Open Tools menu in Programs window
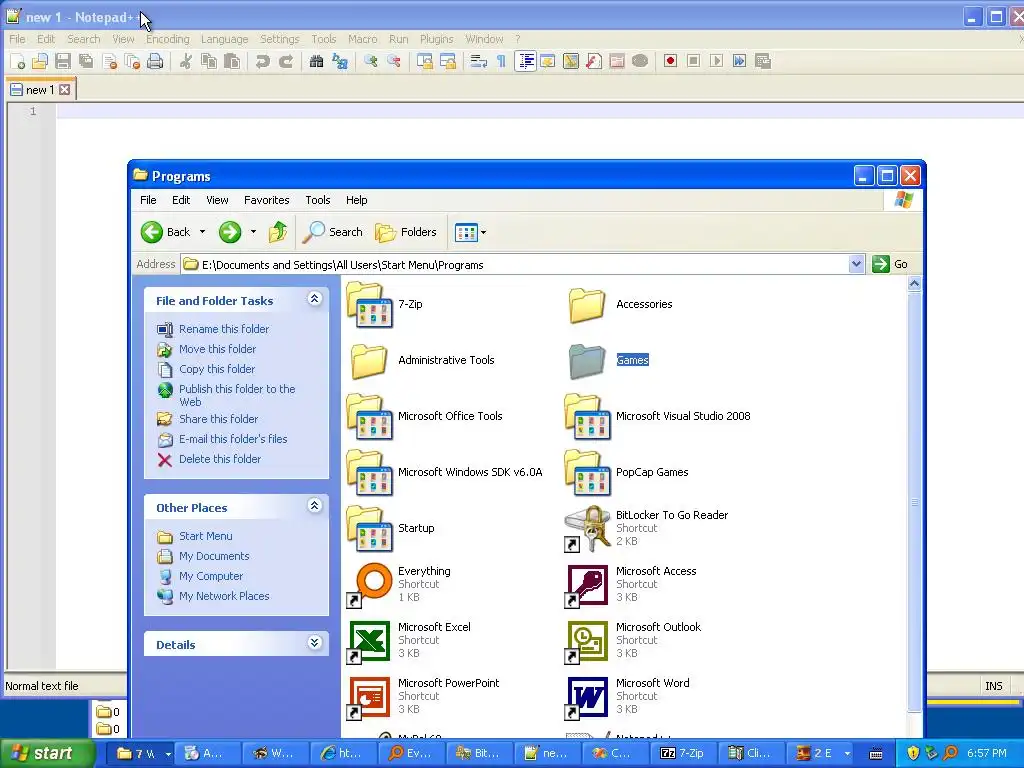 [x=318, y=200]
